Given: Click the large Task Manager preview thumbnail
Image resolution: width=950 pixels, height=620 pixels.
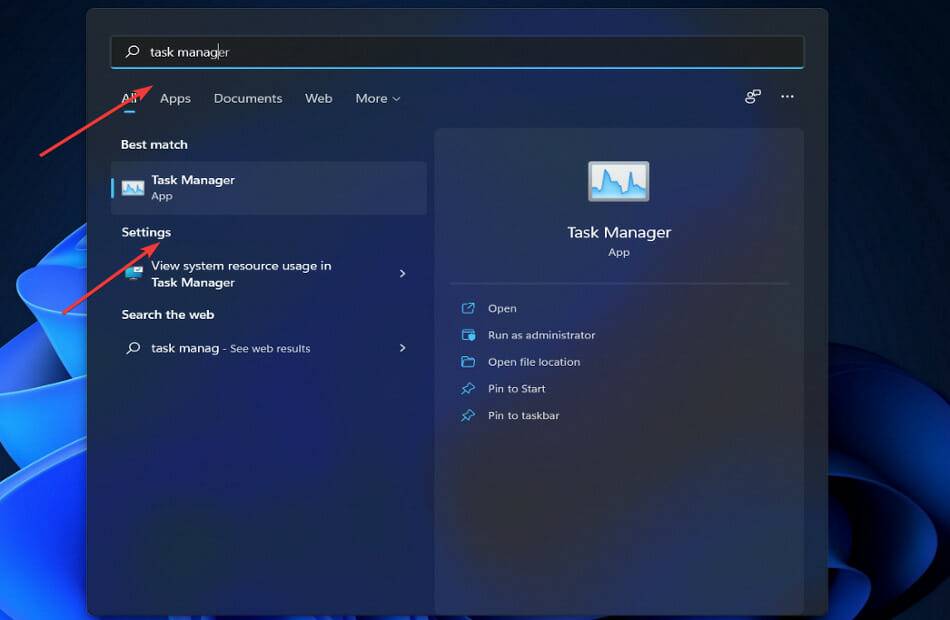Looking at the screenshot, I should 618,181.
